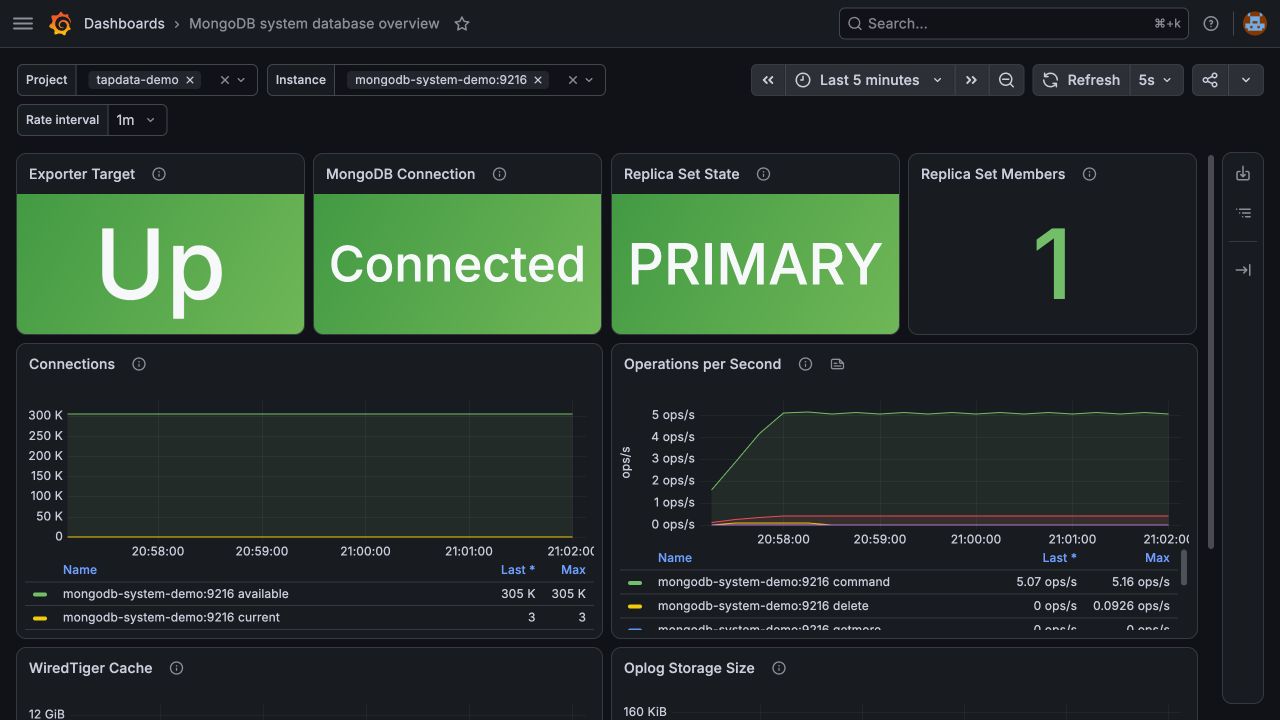Sort Connections legend by Last *

click(518, 570)
